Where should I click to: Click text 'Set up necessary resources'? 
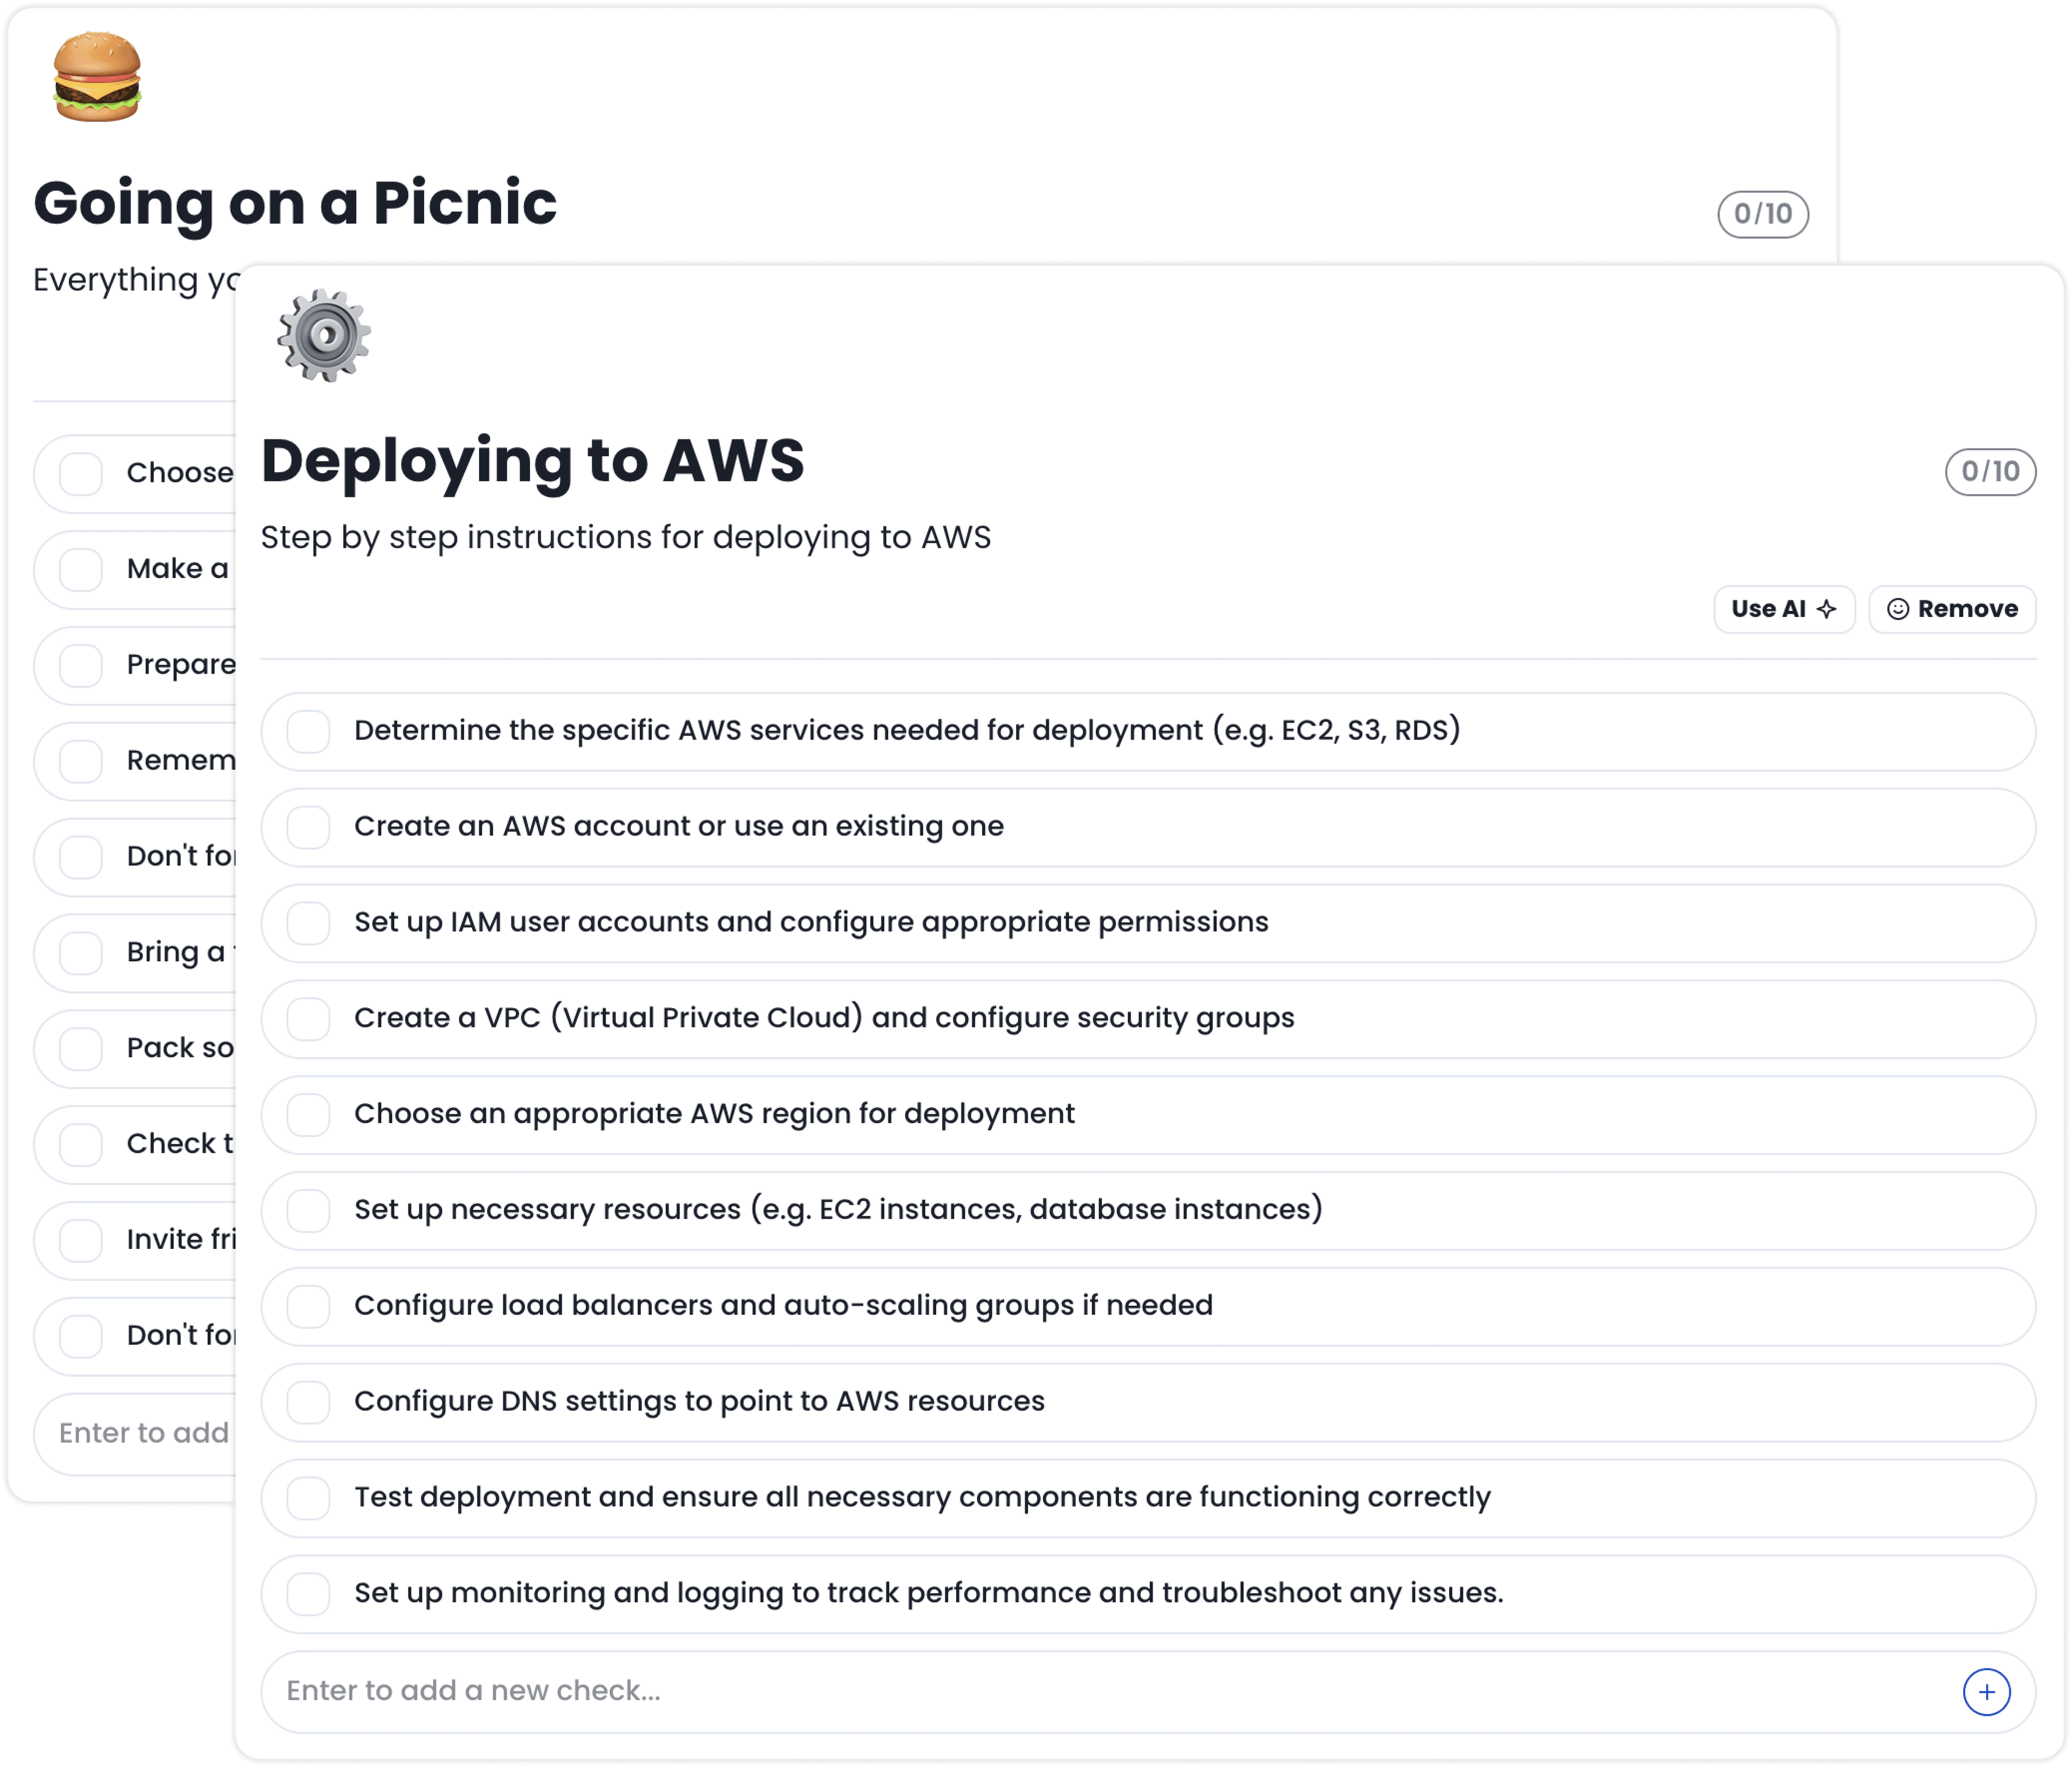[548, 1209]
